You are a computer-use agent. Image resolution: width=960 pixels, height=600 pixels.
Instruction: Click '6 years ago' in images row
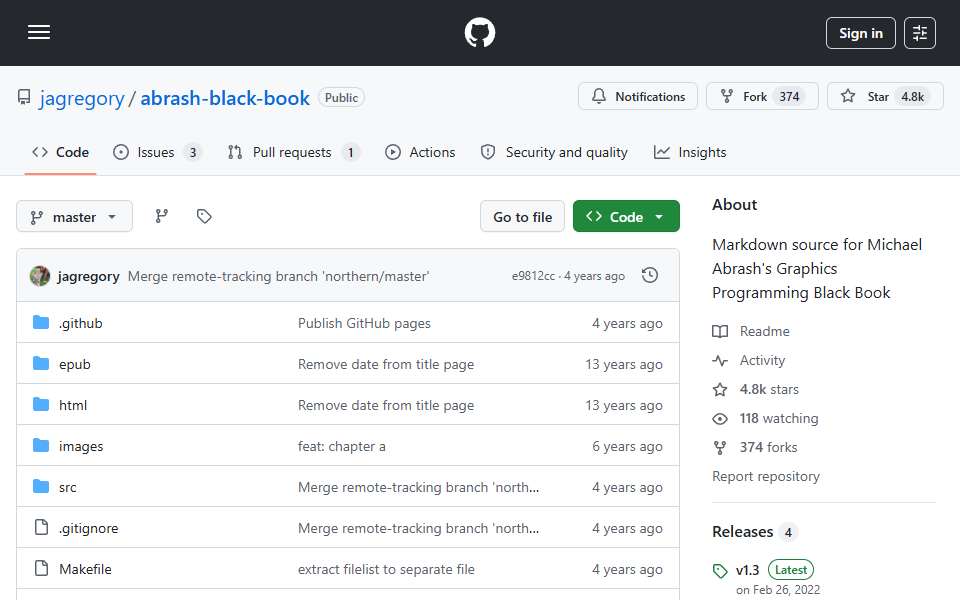point(627,446)
